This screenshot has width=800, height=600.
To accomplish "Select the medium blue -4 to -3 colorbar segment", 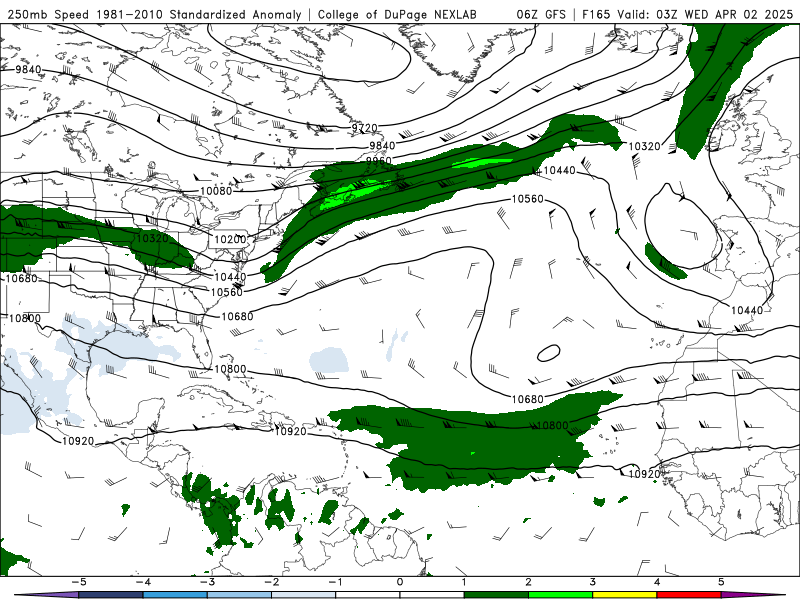I will (x=175, y=595).
